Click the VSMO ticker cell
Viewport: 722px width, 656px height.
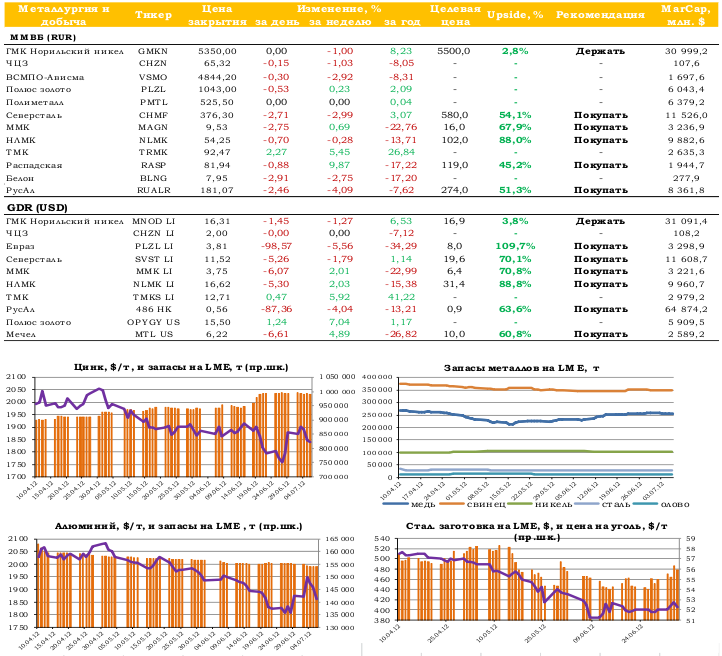coord(153,77)
